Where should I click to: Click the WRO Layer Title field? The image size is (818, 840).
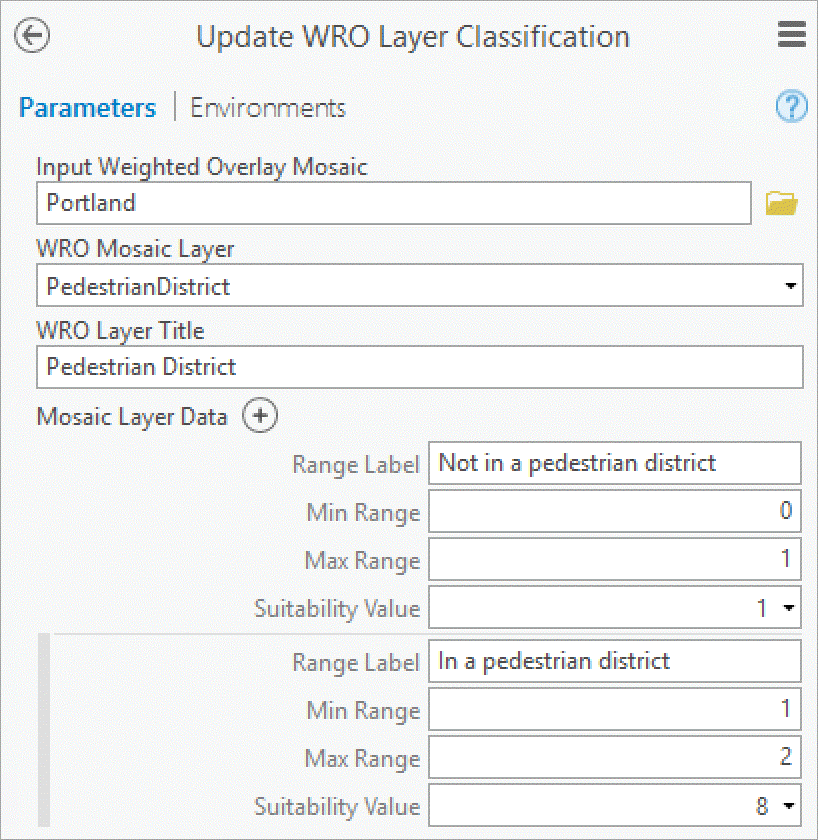click(x=419, y=367)
